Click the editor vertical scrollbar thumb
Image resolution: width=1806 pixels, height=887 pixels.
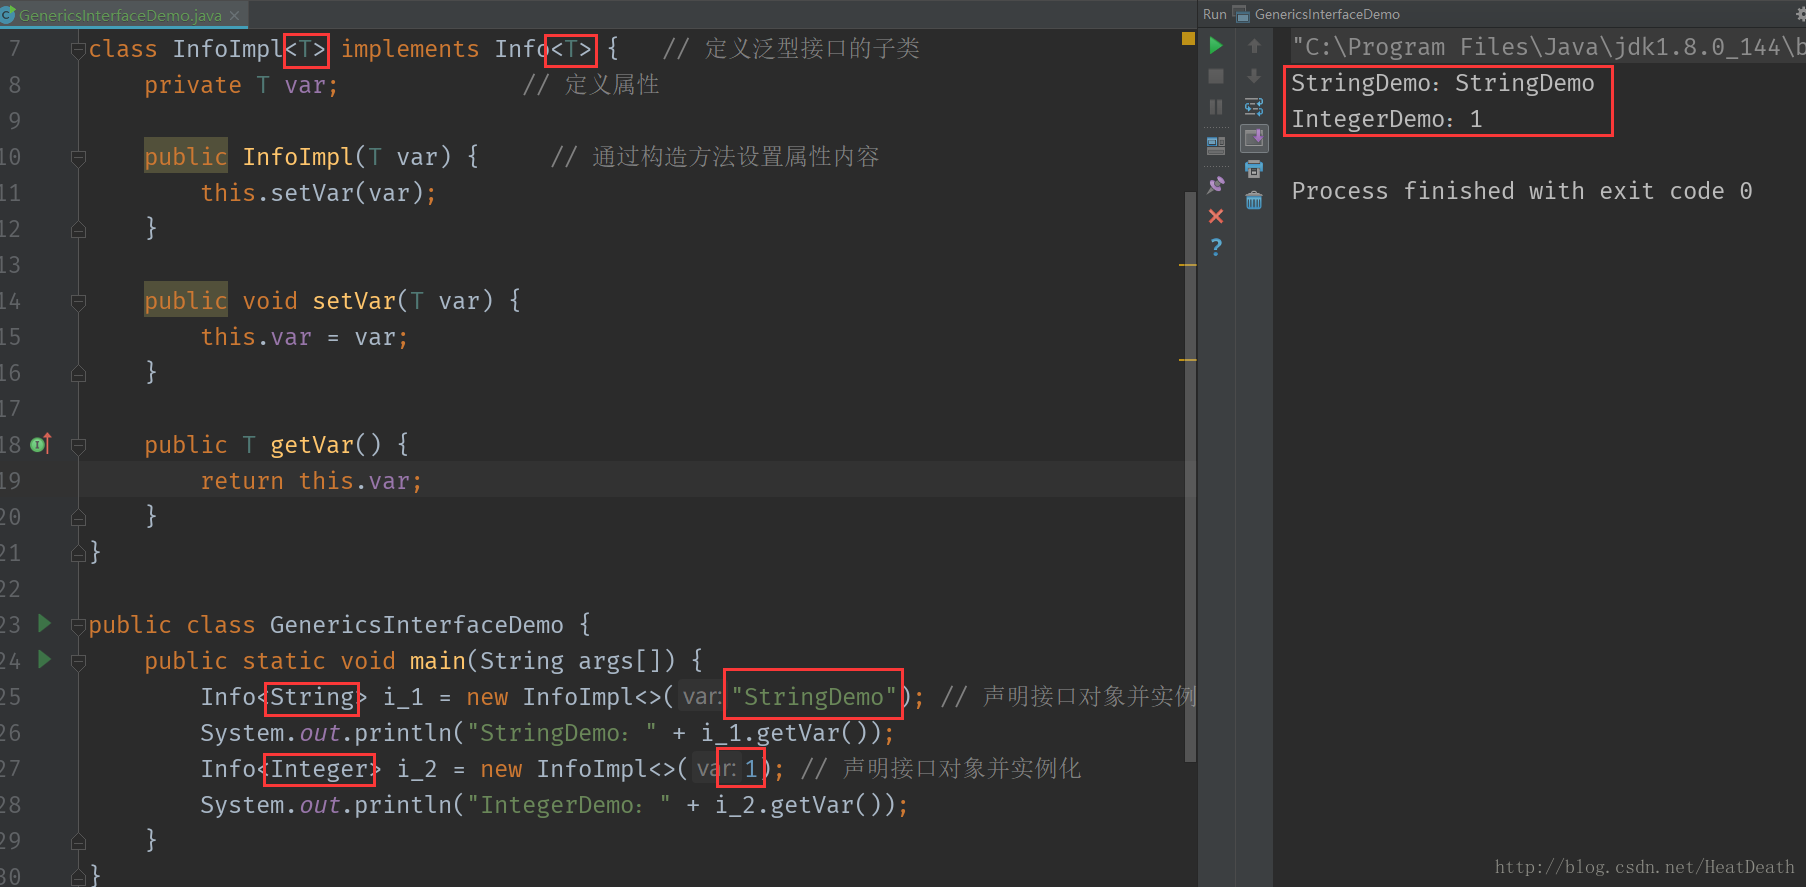click(x=1190, y=475)
